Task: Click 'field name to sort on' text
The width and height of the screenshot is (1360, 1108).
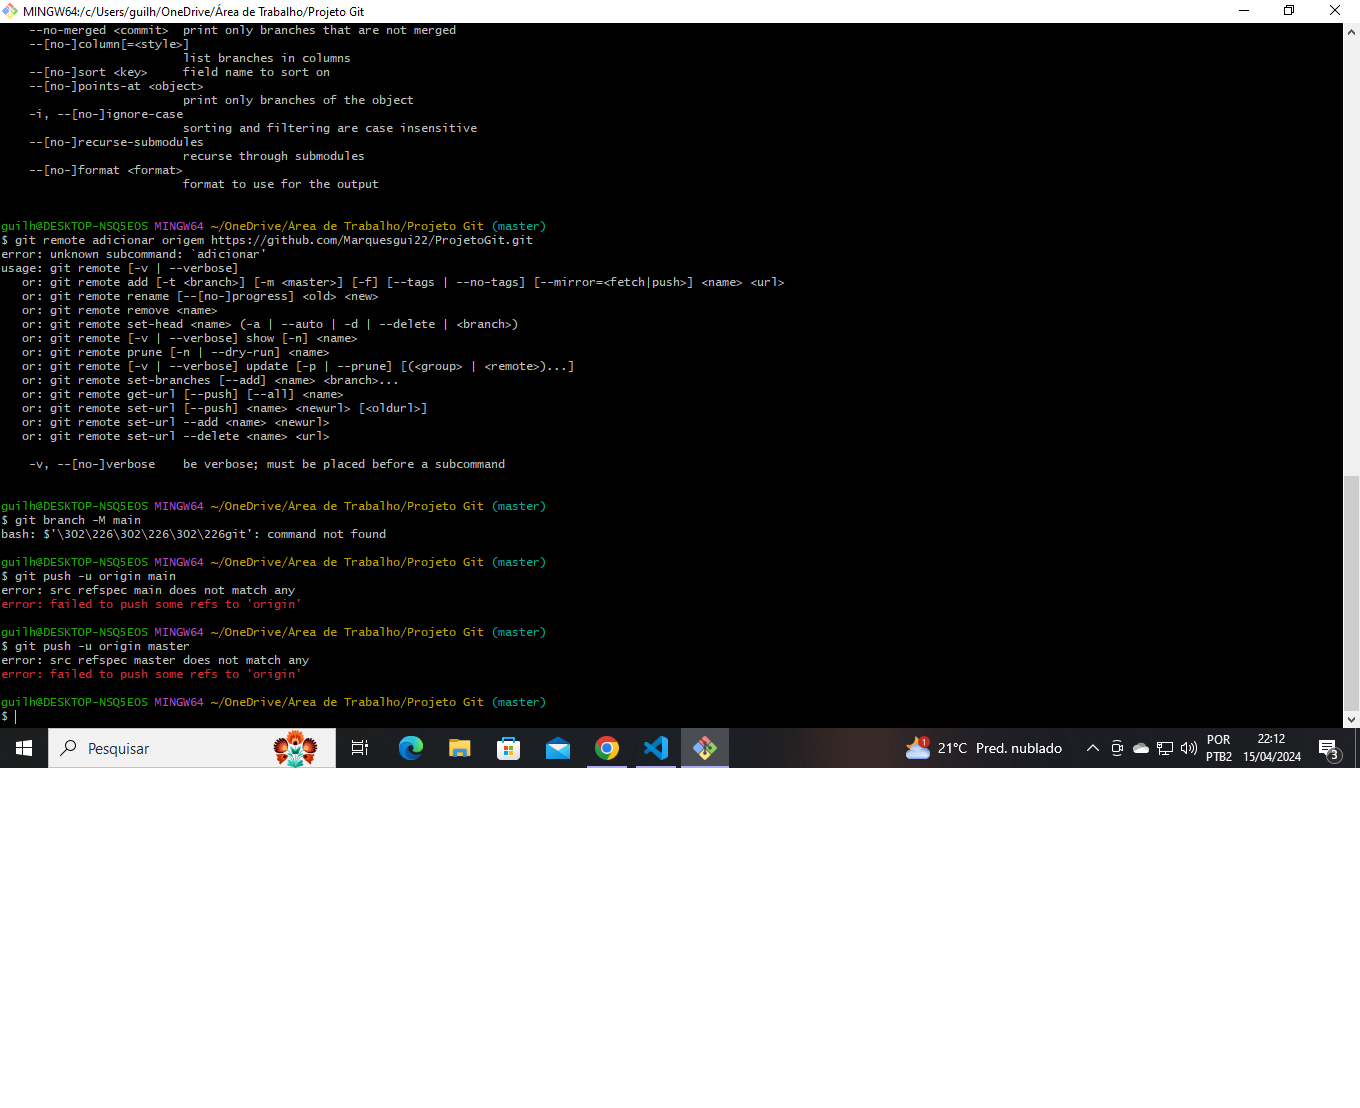Action: (x=256, y=72)
